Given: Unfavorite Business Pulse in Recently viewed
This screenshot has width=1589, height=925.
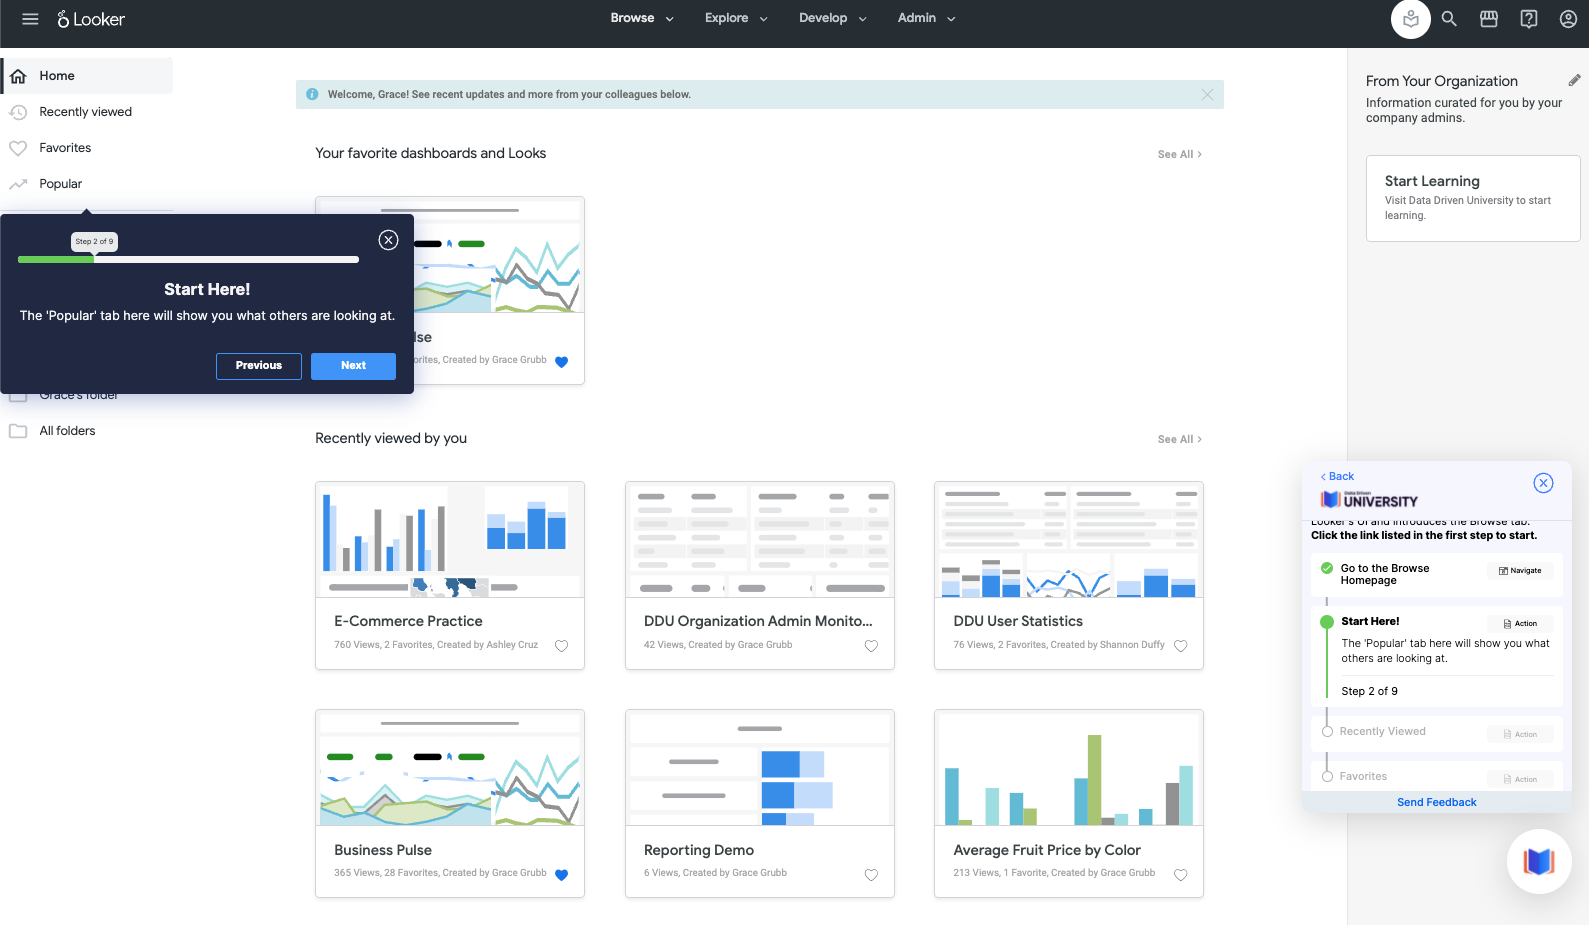Looking at the screenshot, I should tap(561, 875).
